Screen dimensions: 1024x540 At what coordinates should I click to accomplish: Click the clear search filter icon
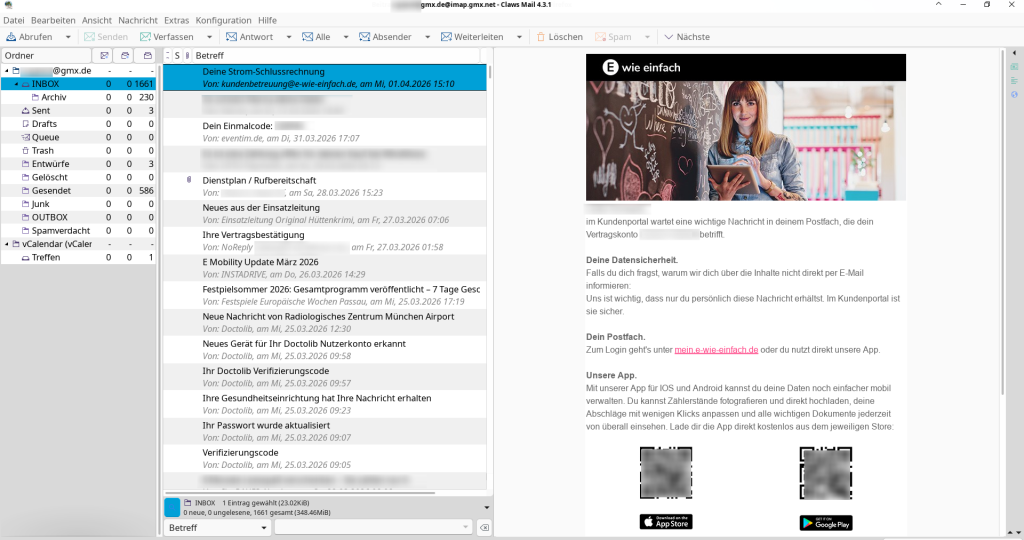click(483, 527)
